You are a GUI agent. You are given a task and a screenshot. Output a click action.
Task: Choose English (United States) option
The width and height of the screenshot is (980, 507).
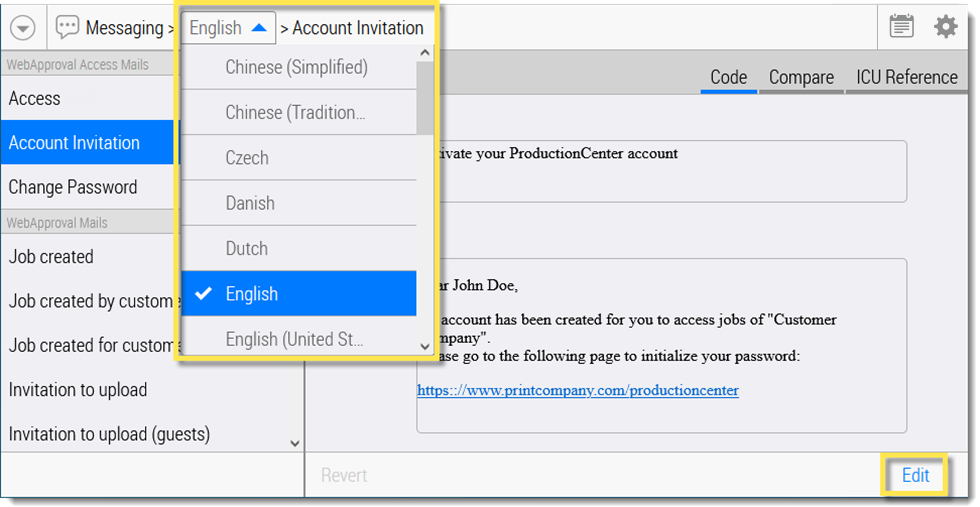click(299, 338)
